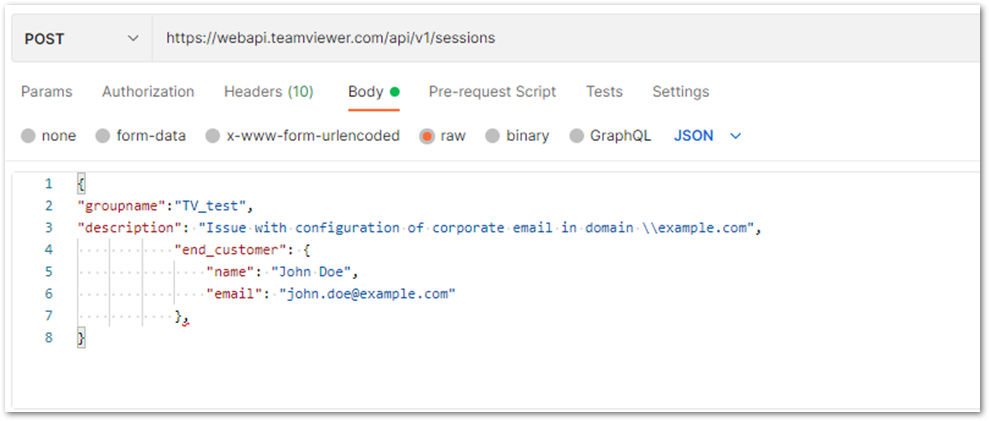Select the Headers (10) tab

(269, 92)
